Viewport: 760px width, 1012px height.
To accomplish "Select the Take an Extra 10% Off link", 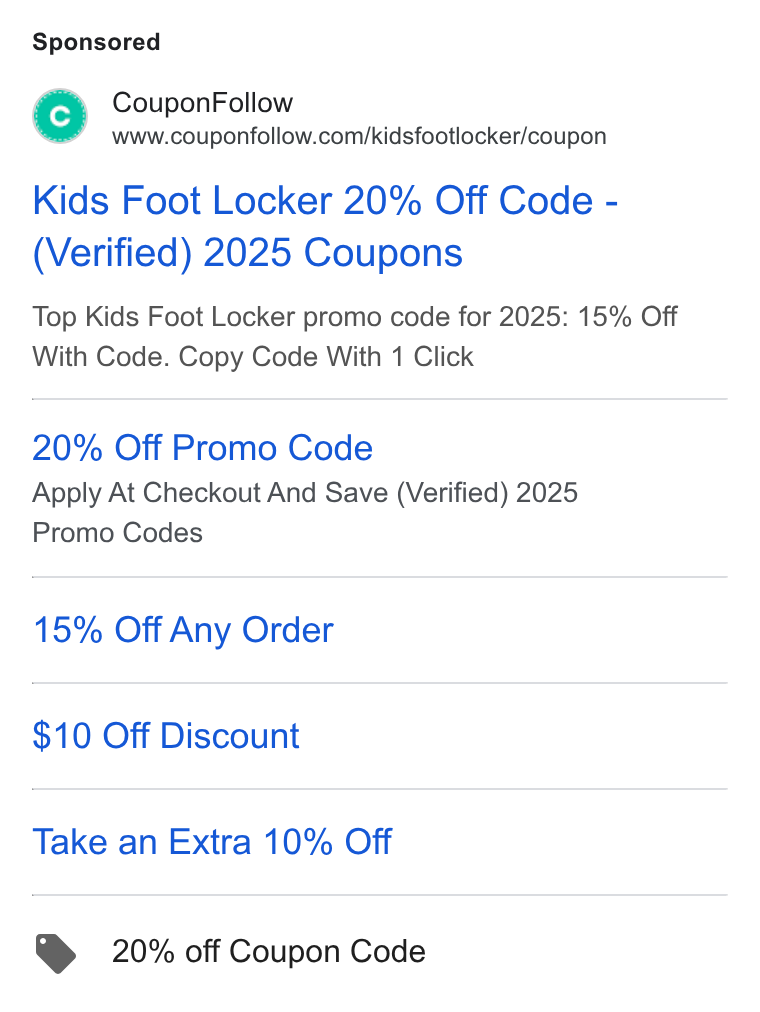I will (212, 842).
